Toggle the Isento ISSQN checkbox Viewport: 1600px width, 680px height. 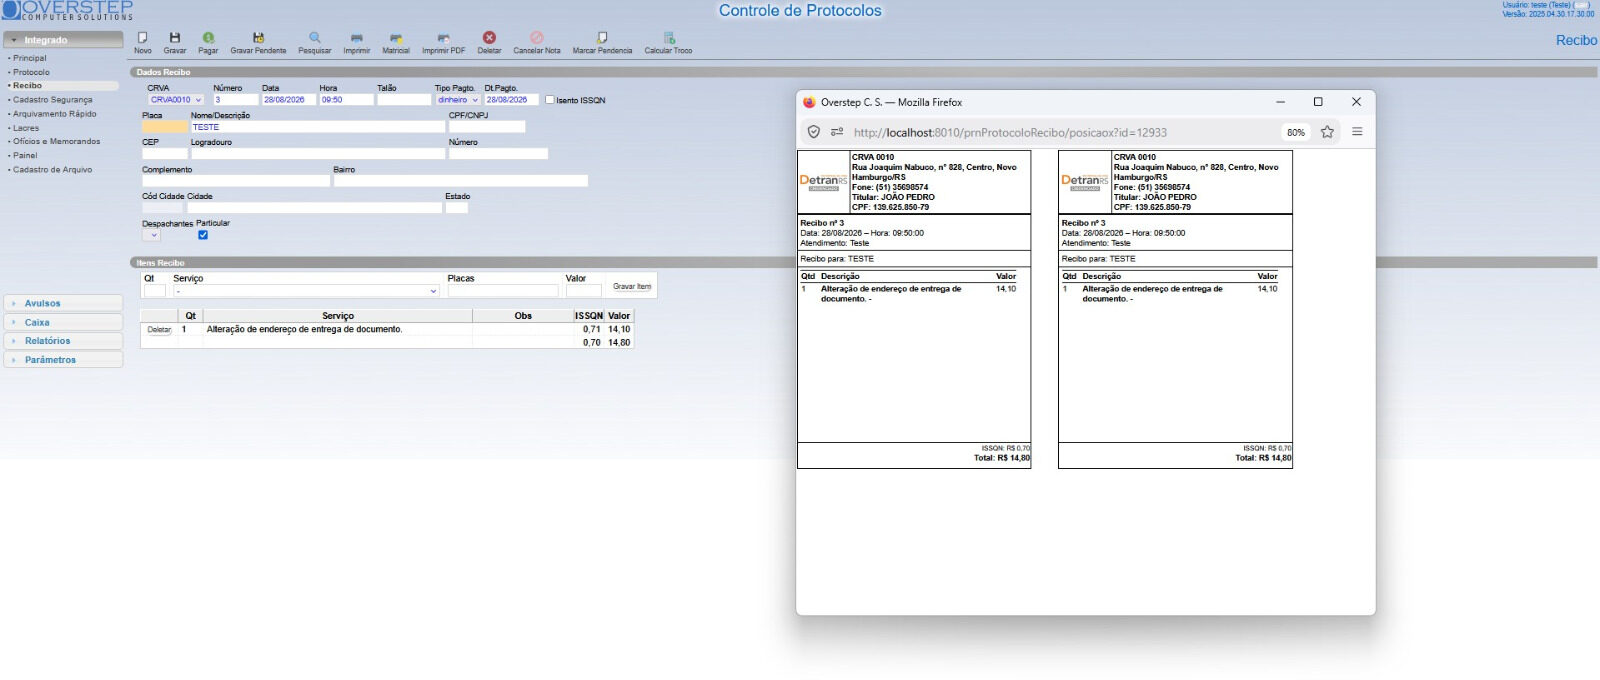coord(549,100)
